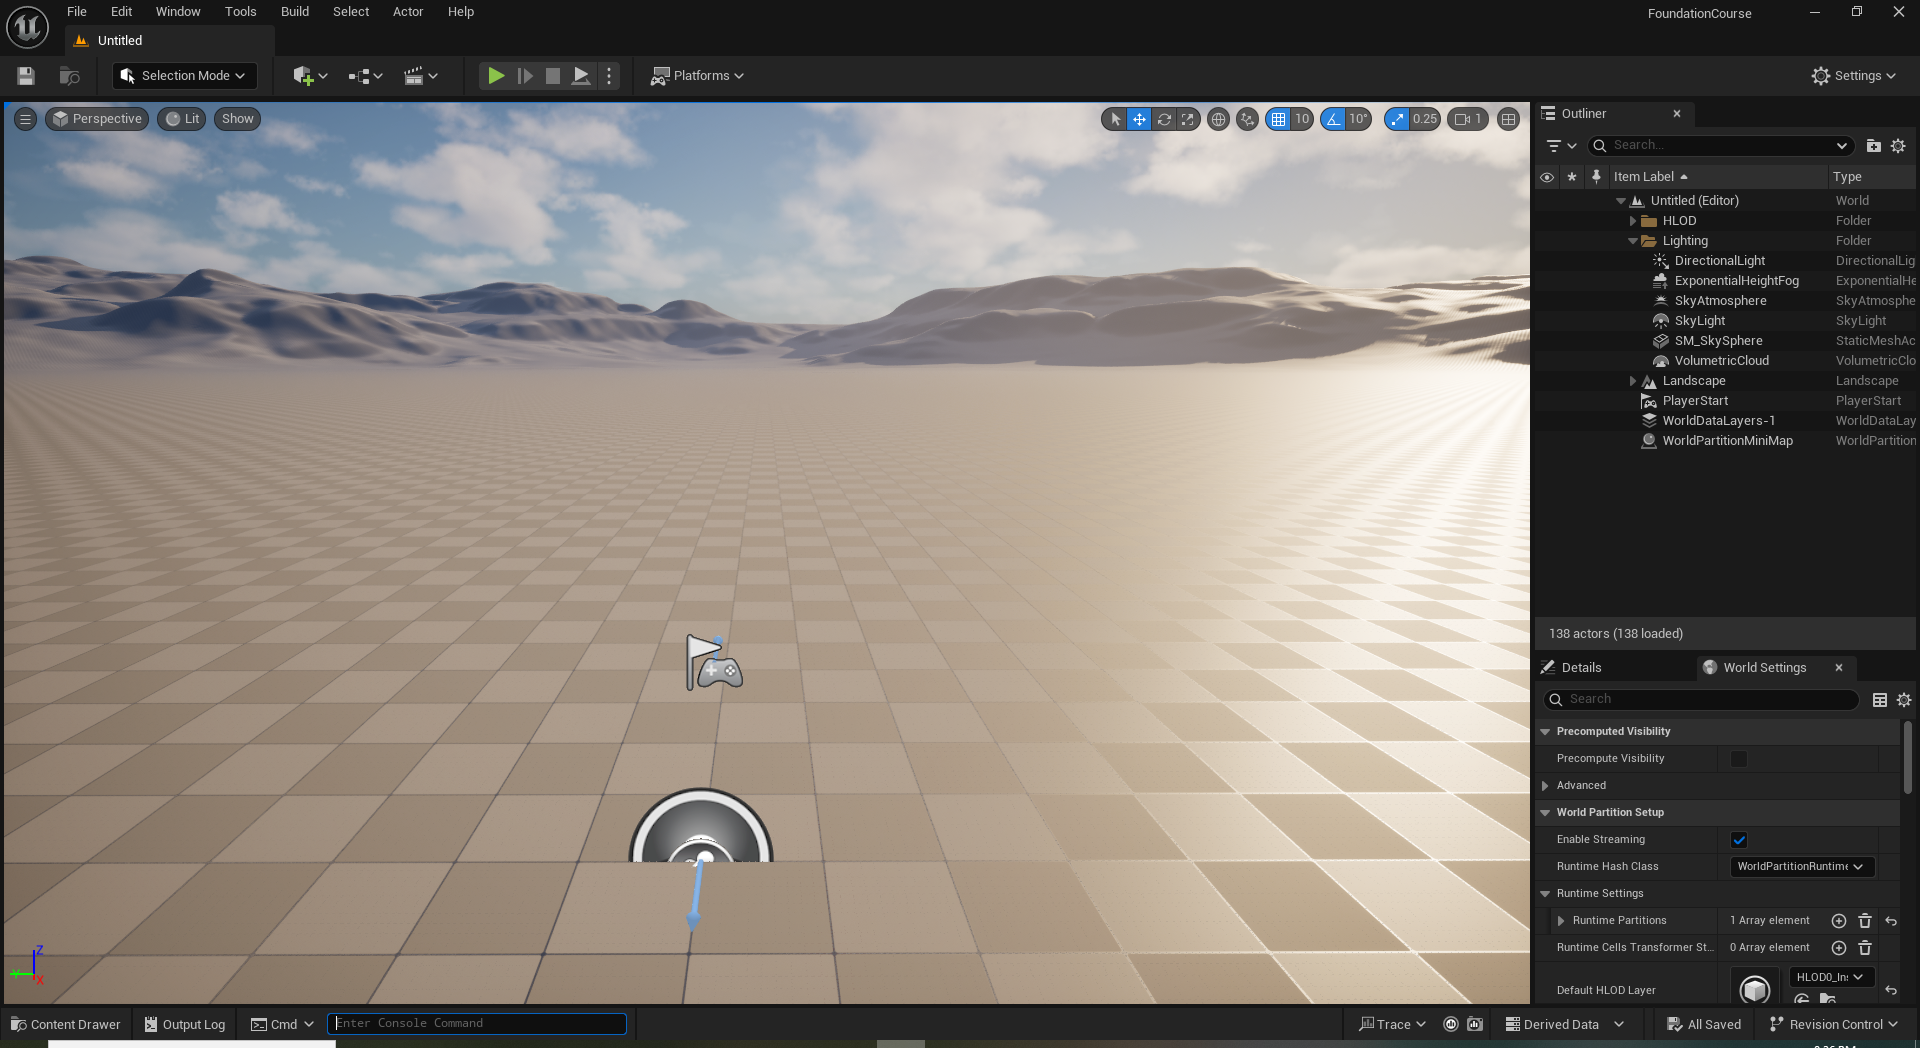Expand the Runtime Partitions array
This screenshot has height=1048, width=1920.
click(x=1561, y=921)
